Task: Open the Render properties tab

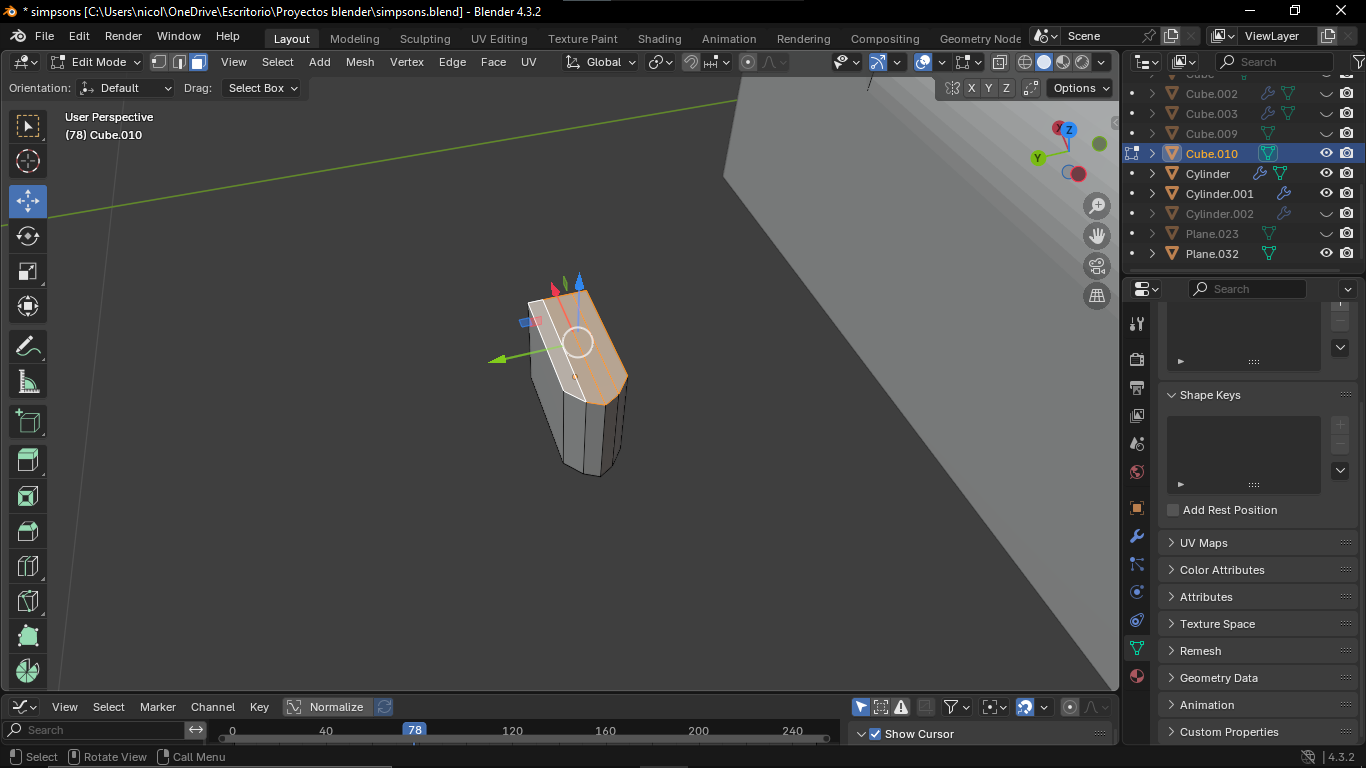Action: coord(1137,359)
